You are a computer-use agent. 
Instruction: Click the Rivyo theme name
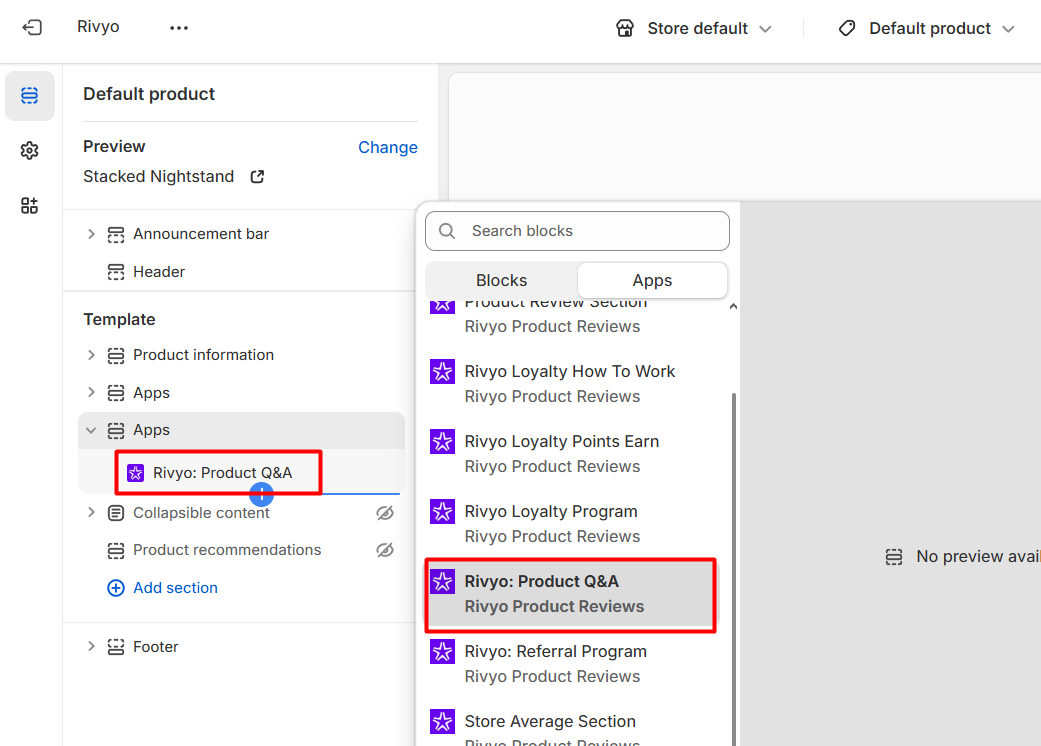click(x=98, y=27)
